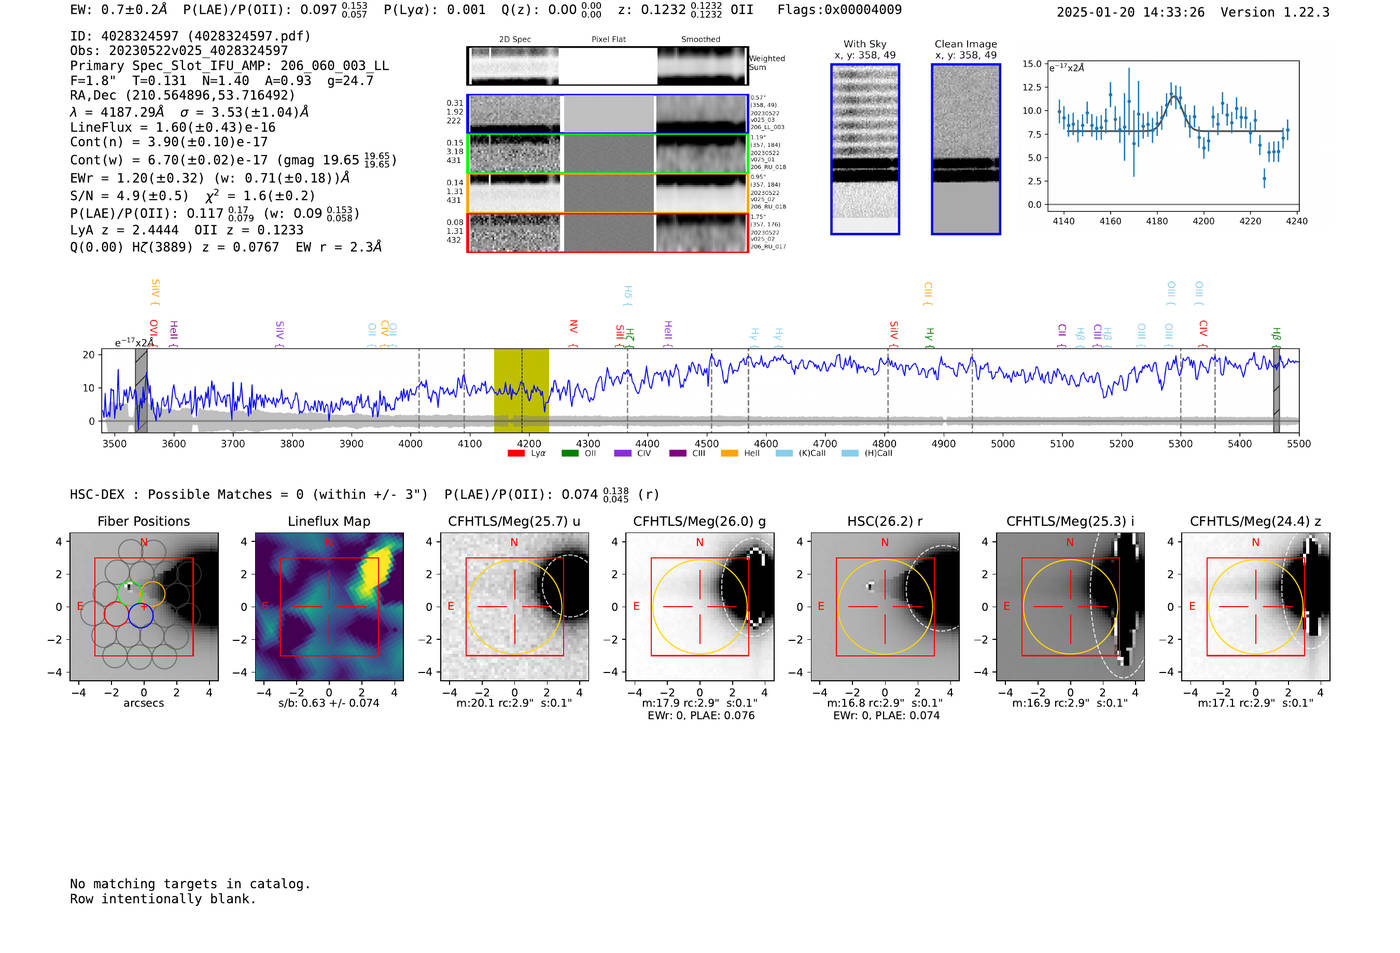Select the Obs: 20230522v025_4028324597 line
This screenshot has height=953, width=1400.
coord(179,51)
